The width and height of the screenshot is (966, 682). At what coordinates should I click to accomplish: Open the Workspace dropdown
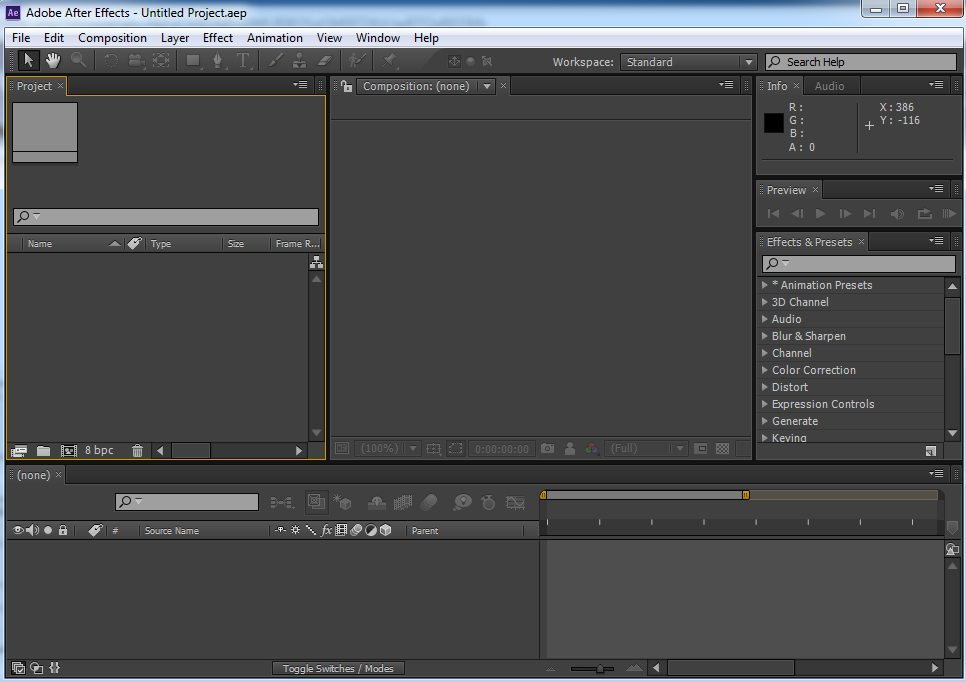pyautogui.click(x=688, y=62)
